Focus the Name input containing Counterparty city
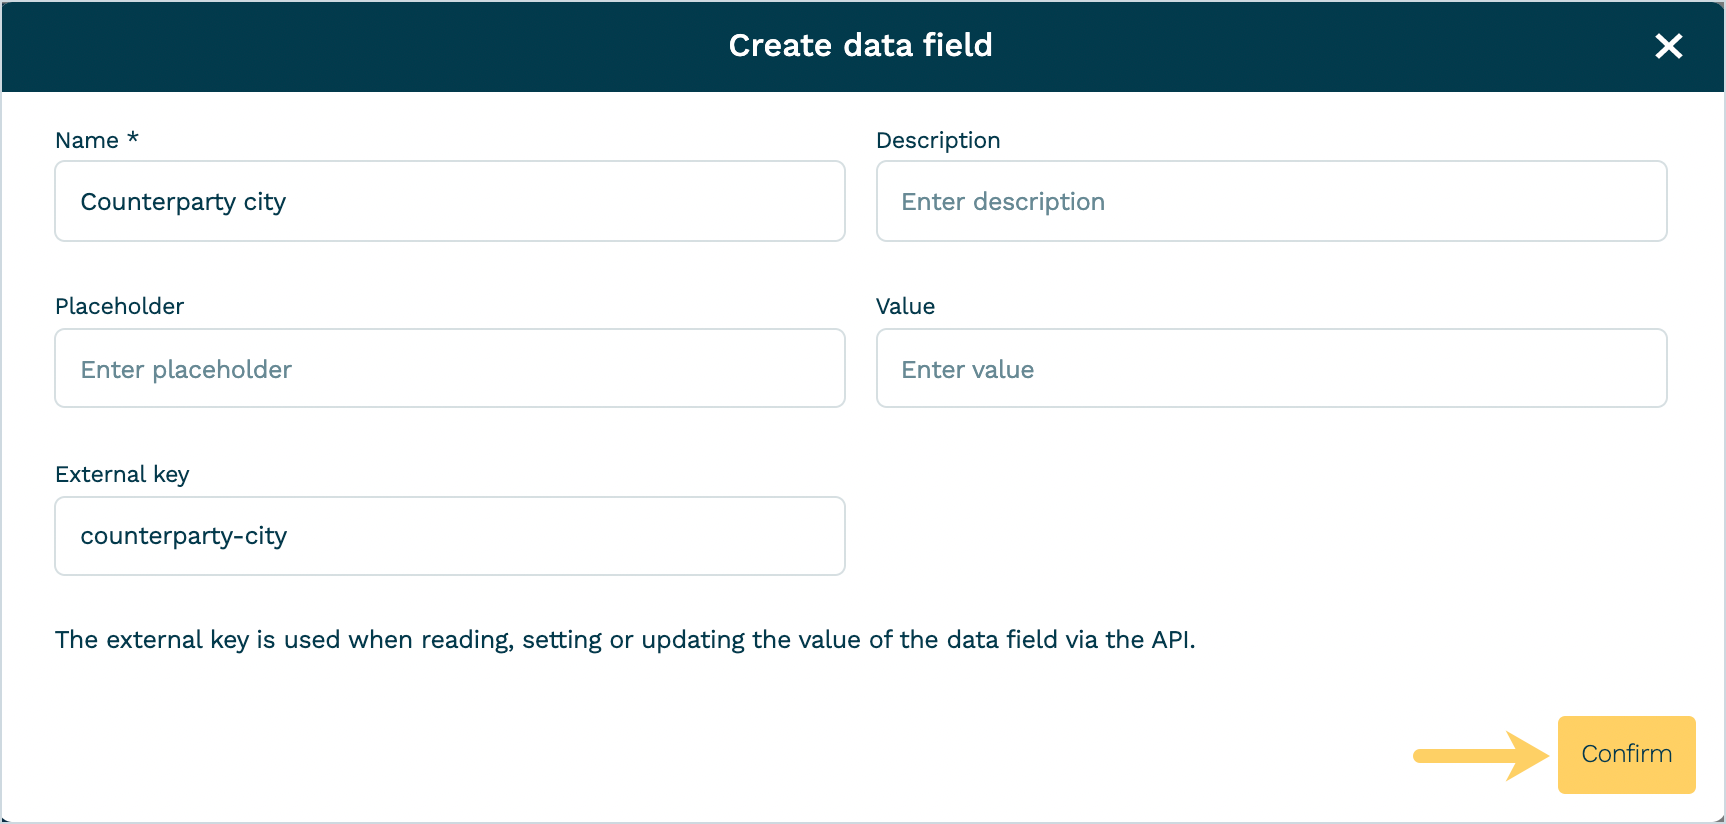This screenshot has width=1726, height=824. coord(449,201)
